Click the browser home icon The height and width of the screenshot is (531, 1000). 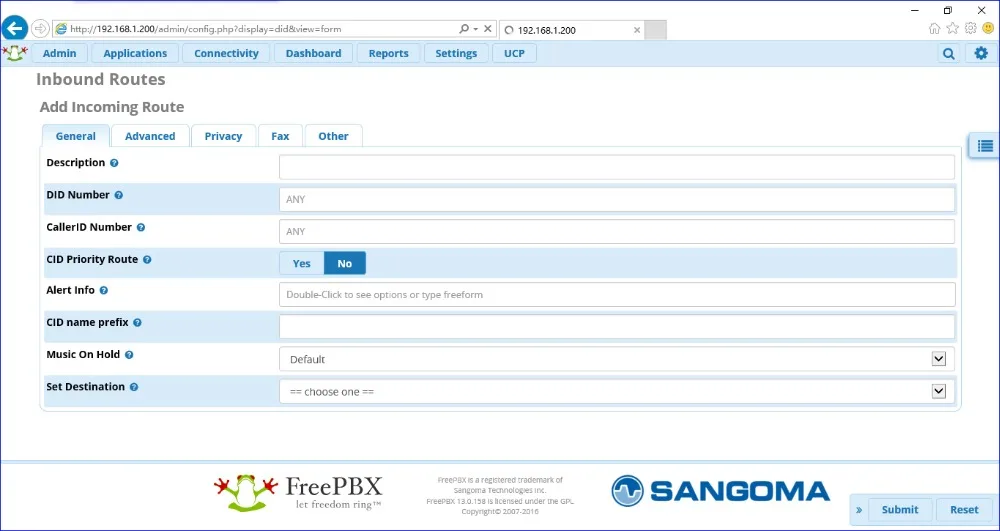click(x=934, y=29)
